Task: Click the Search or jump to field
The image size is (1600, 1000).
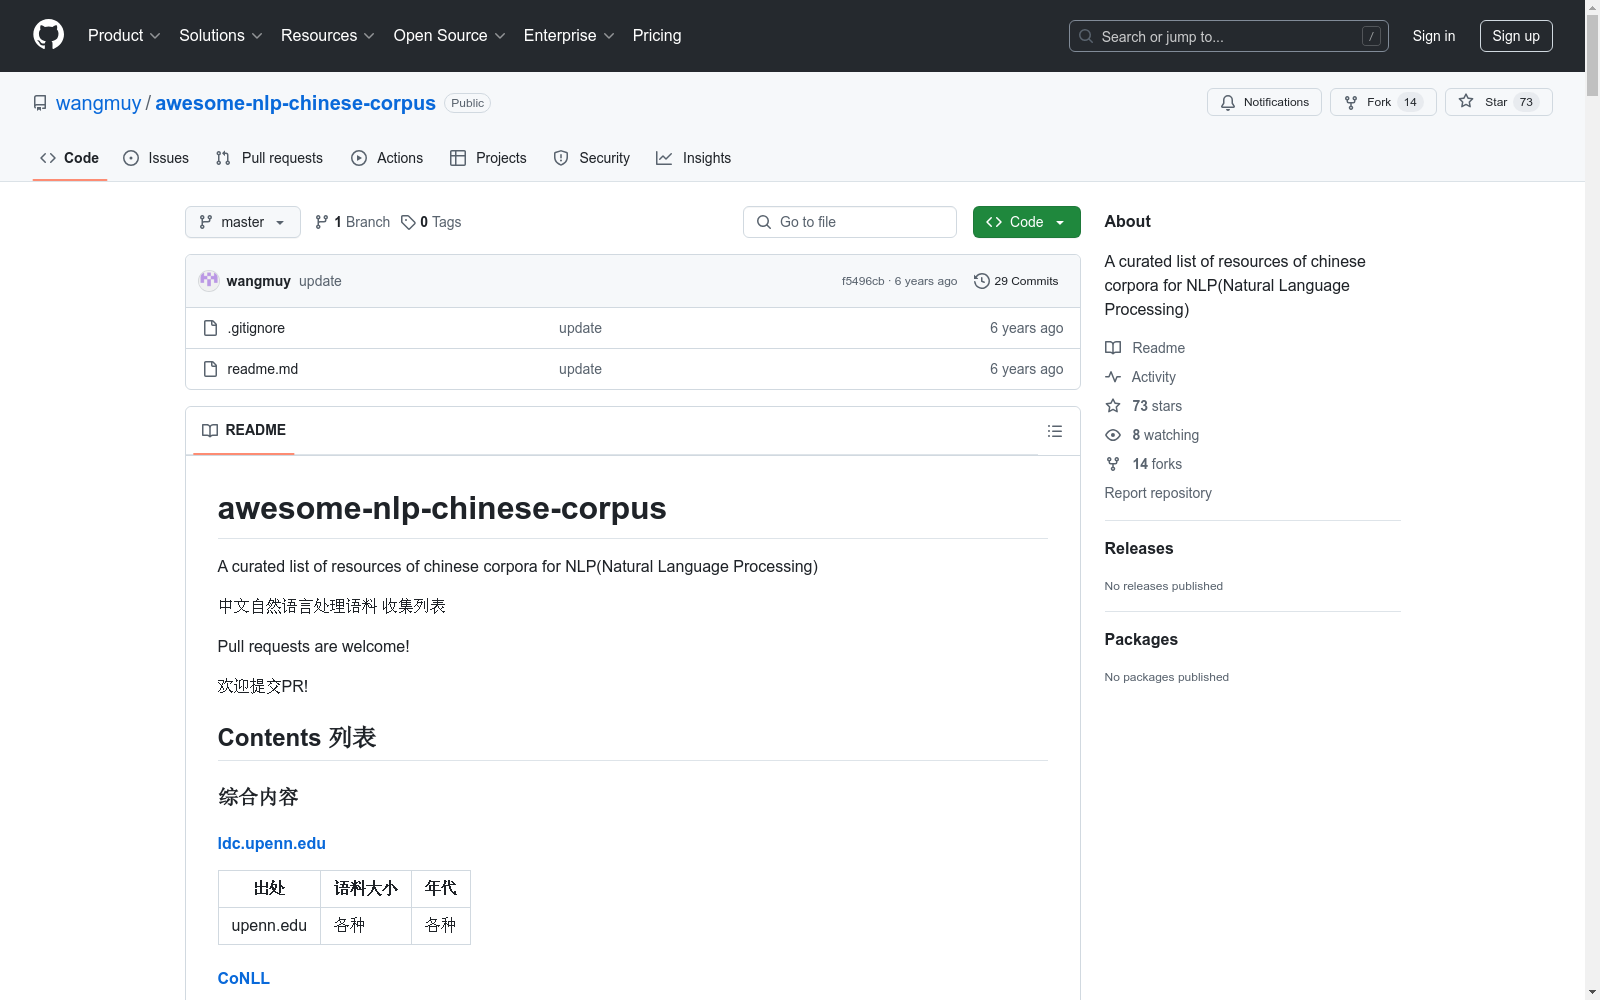Action: click(1229, 36)
